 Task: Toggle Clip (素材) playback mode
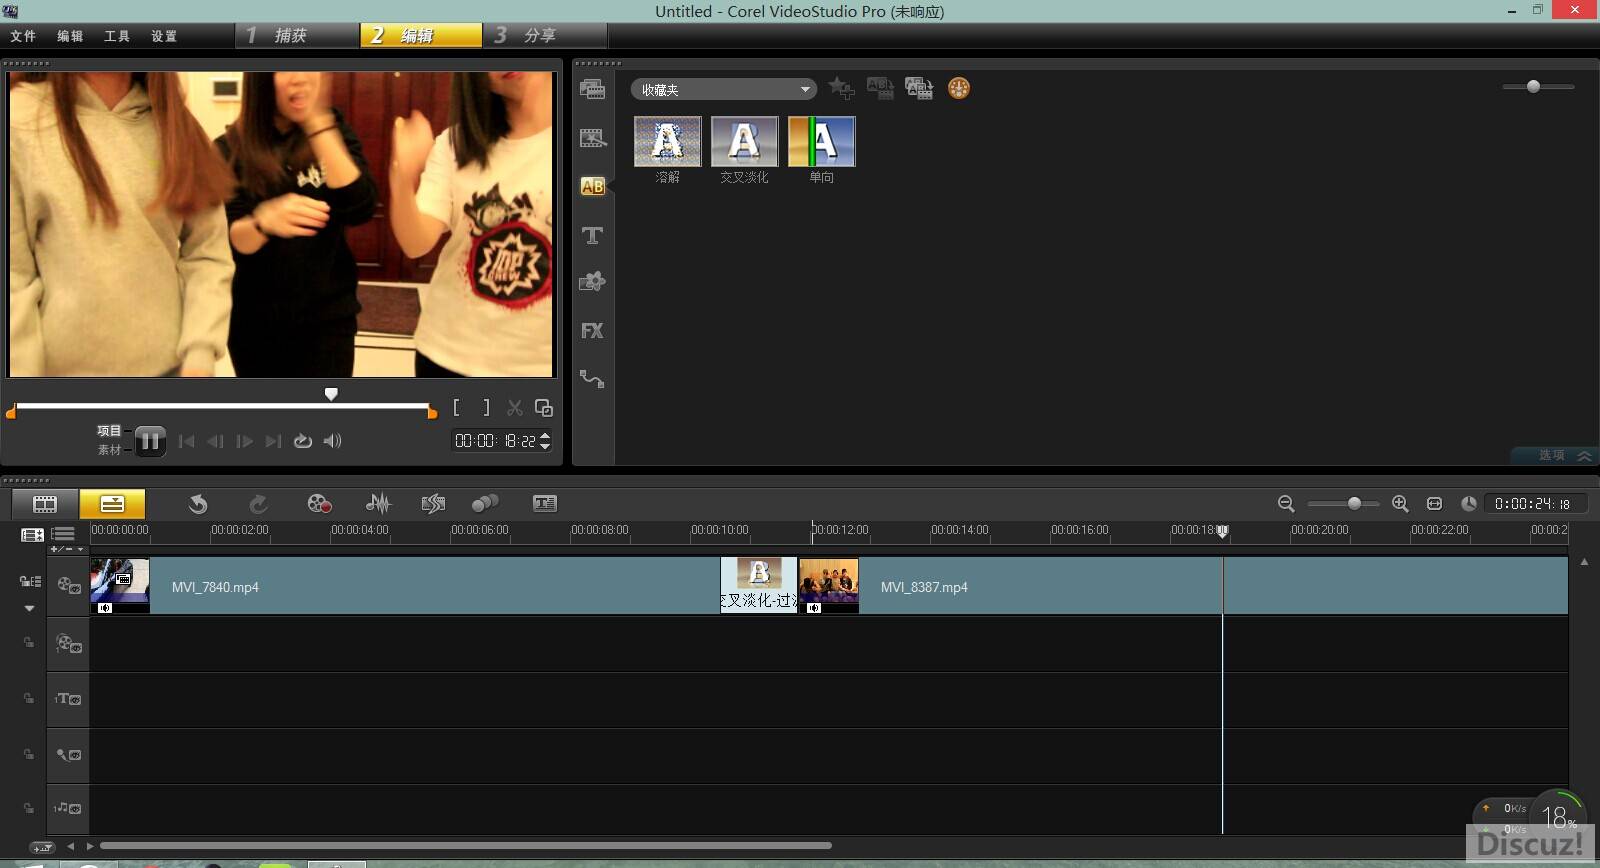point(109,450)
